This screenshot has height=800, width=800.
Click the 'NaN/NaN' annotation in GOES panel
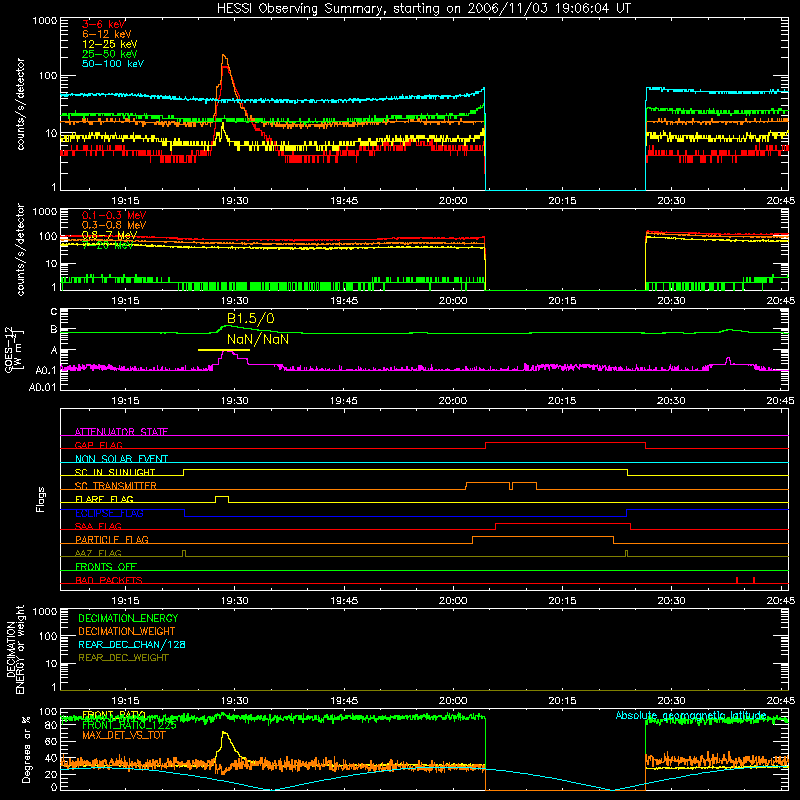tap(258, 339)
